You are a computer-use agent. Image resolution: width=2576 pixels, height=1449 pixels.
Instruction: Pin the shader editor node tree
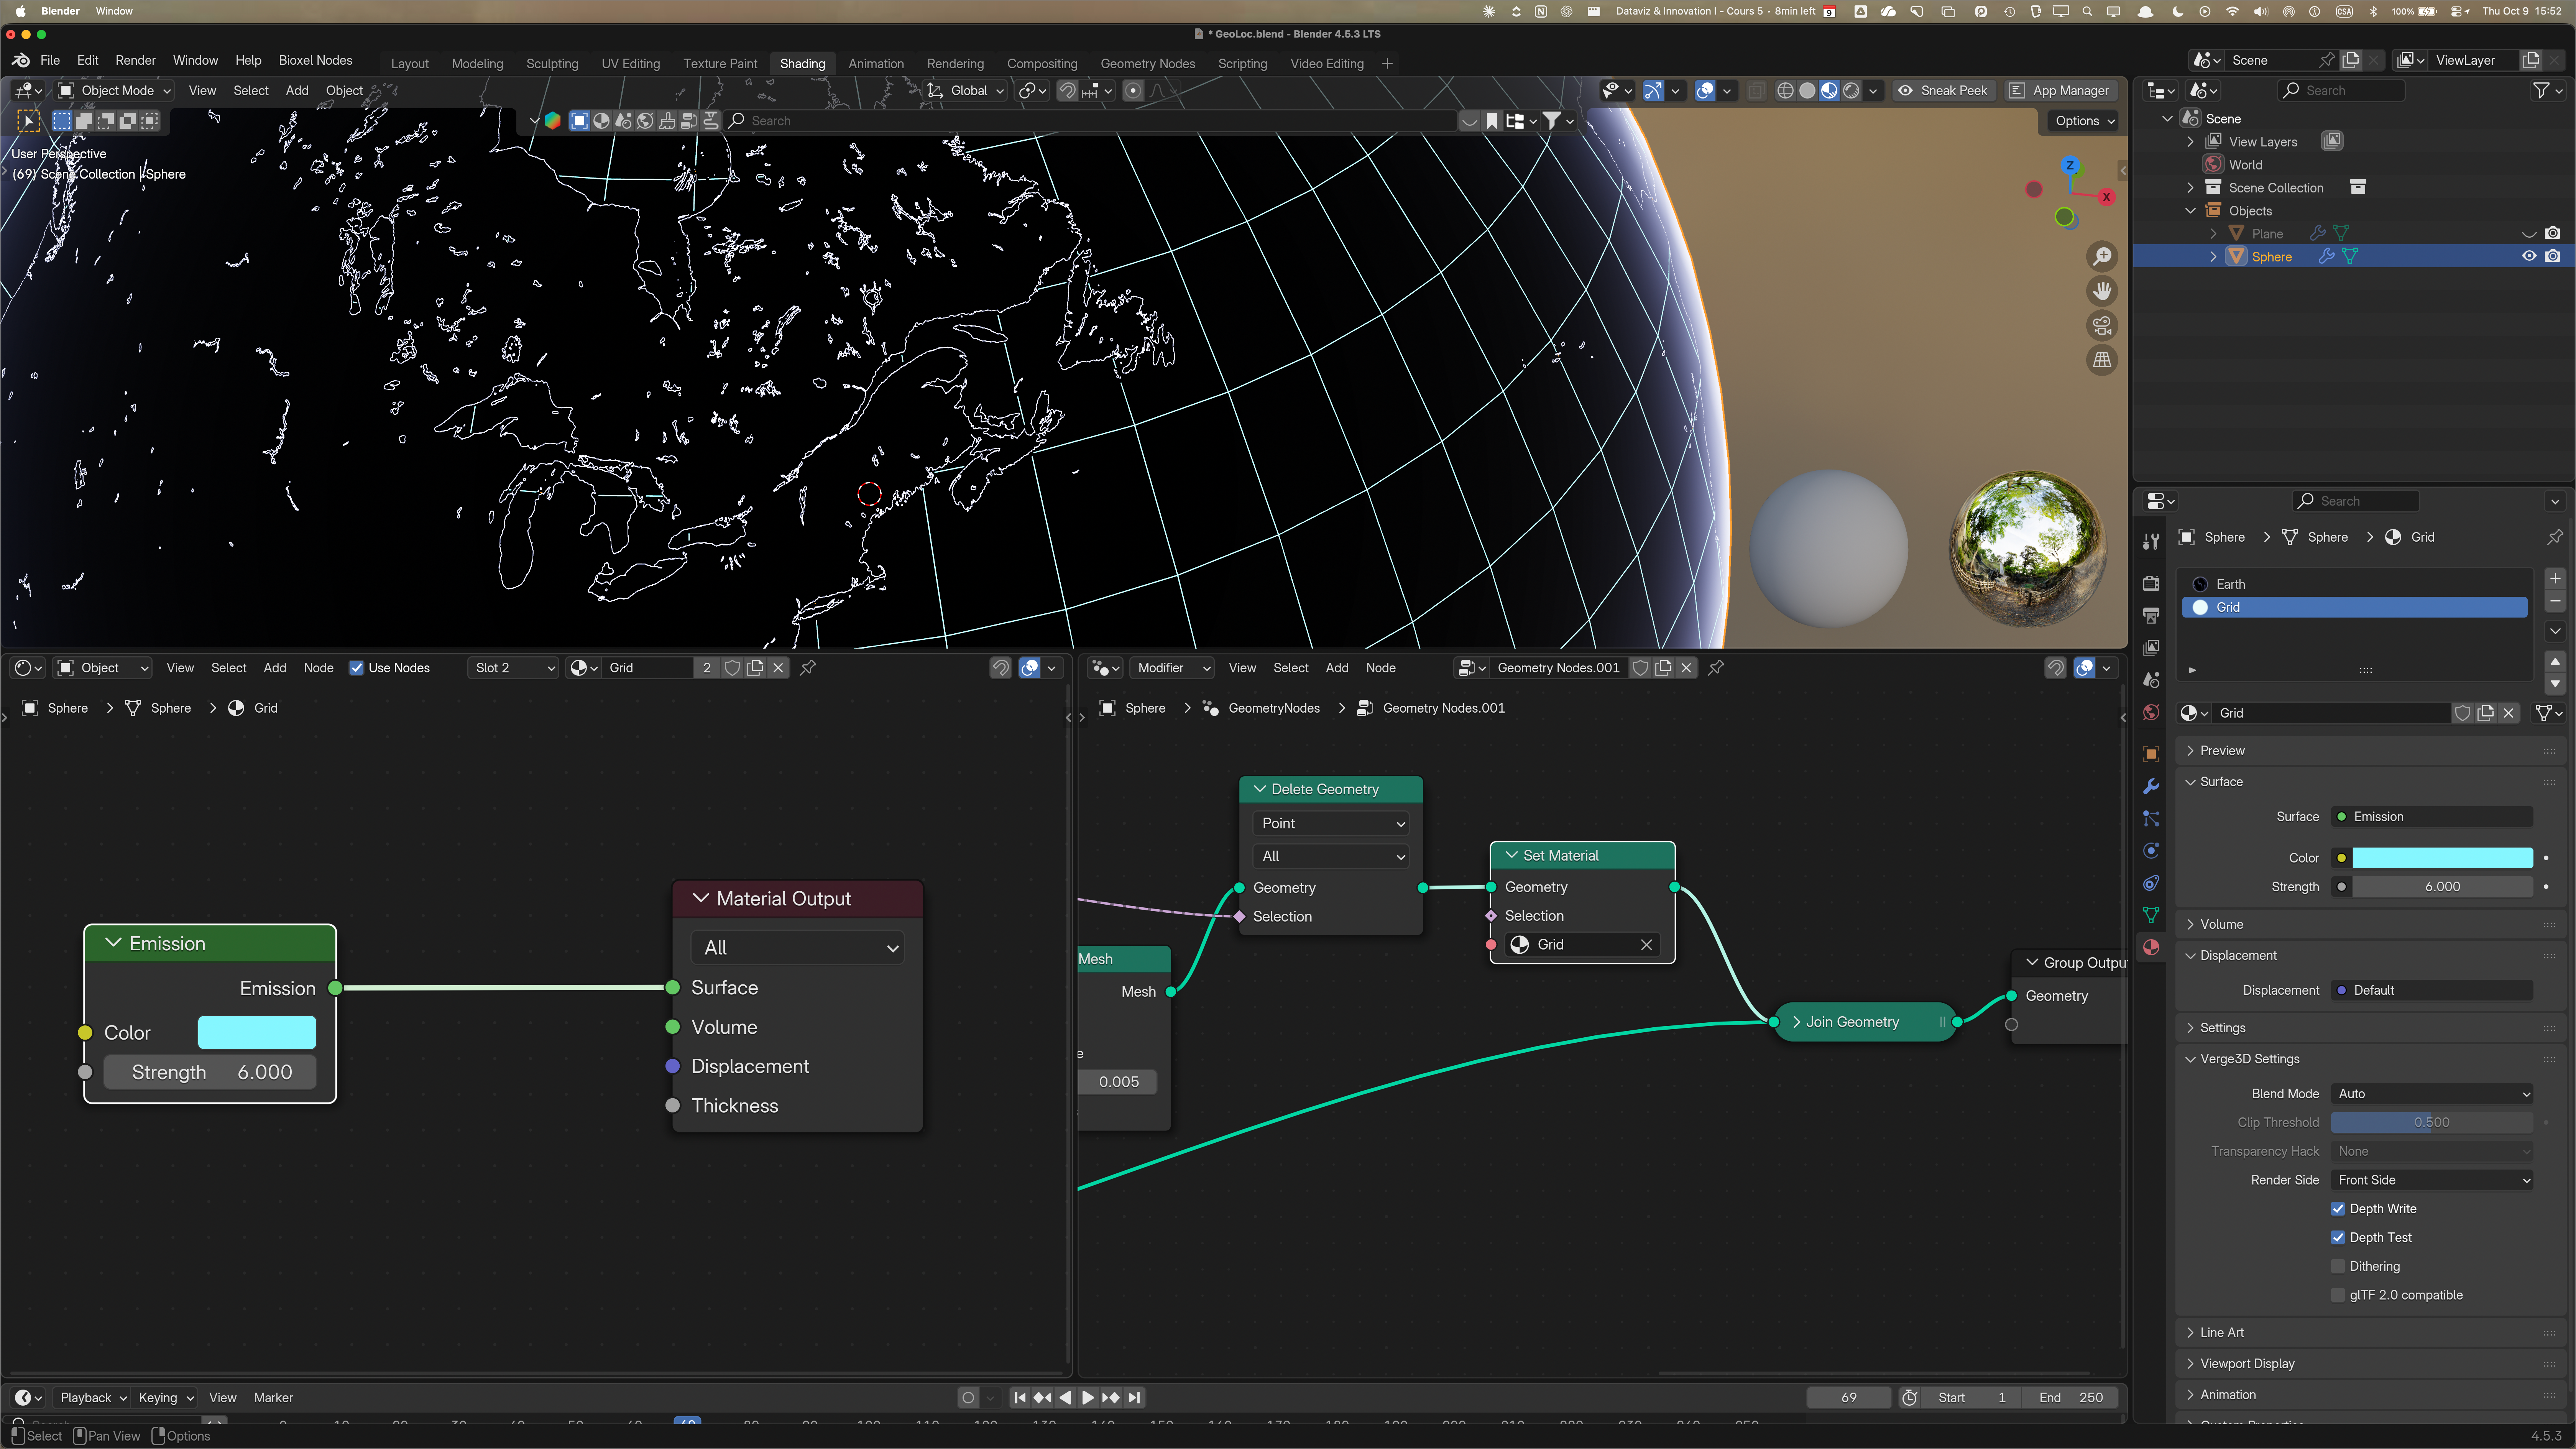pos(808,668)
